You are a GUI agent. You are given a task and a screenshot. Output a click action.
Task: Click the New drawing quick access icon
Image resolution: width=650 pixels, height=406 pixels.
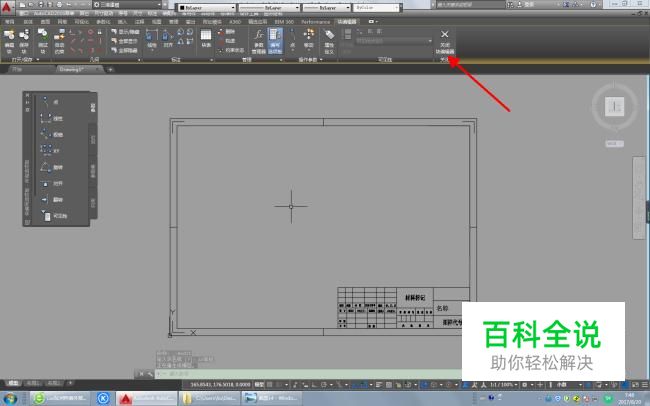tap(22, 5)
